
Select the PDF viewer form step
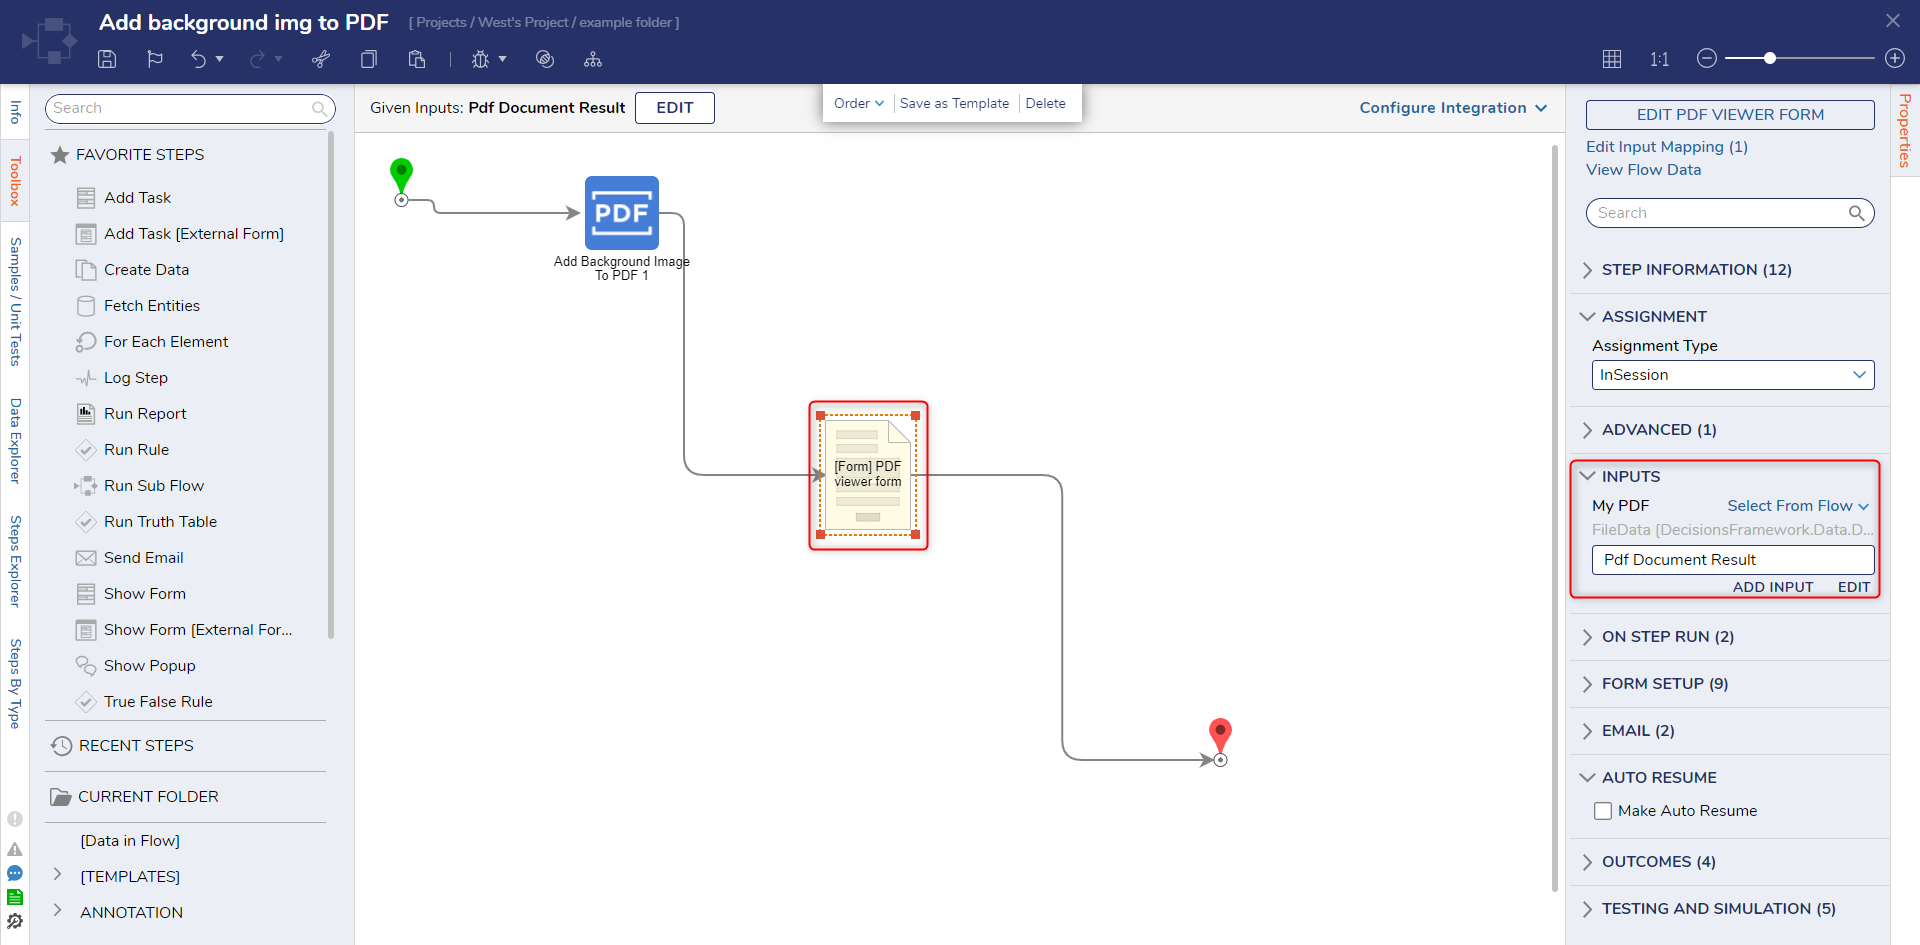(x=868, y=475)
